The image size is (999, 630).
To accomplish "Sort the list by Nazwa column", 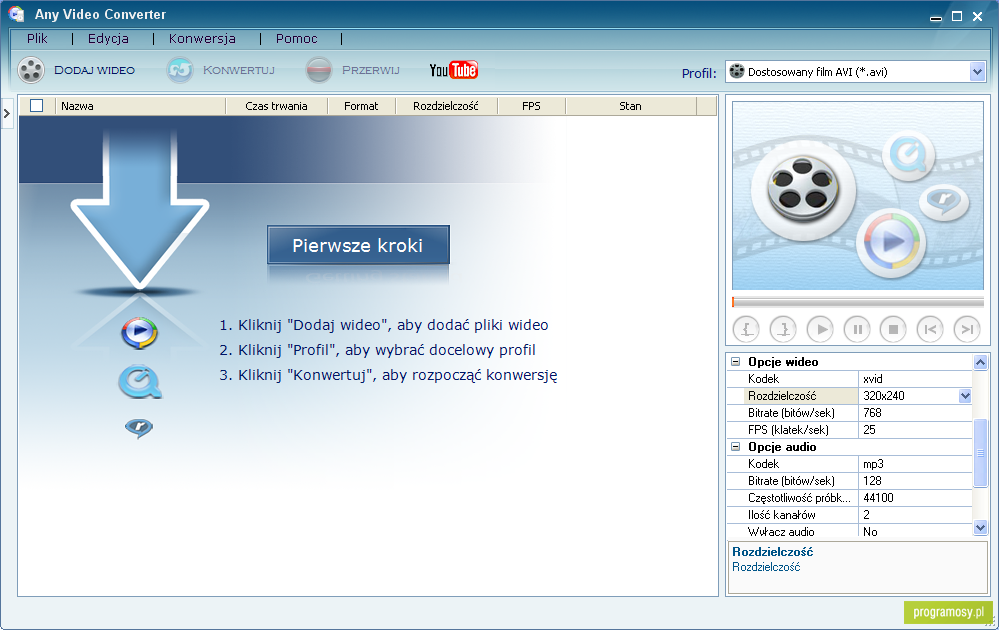I will 141,106.
